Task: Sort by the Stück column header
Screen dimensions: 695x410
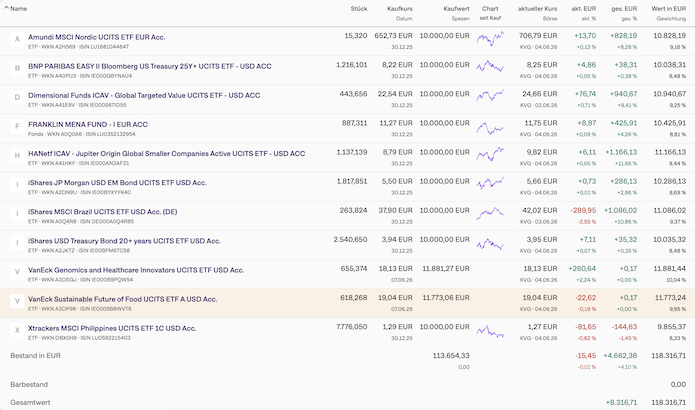Action: coord(359,8)
